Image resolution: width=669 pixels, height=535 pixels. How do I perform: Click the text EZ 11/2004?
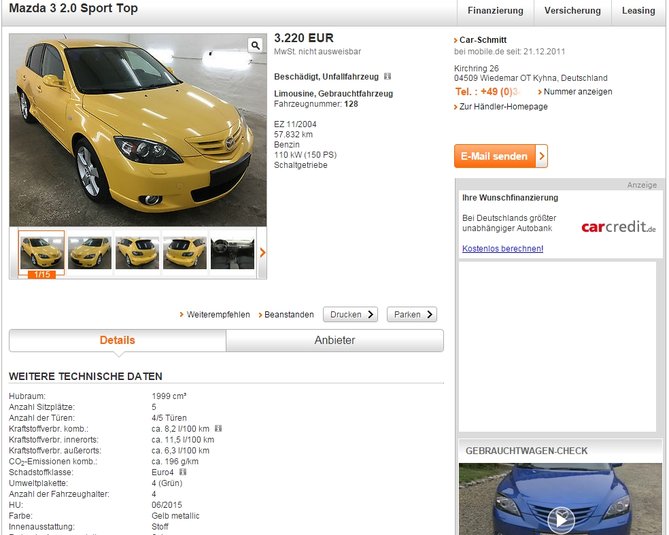295,124
